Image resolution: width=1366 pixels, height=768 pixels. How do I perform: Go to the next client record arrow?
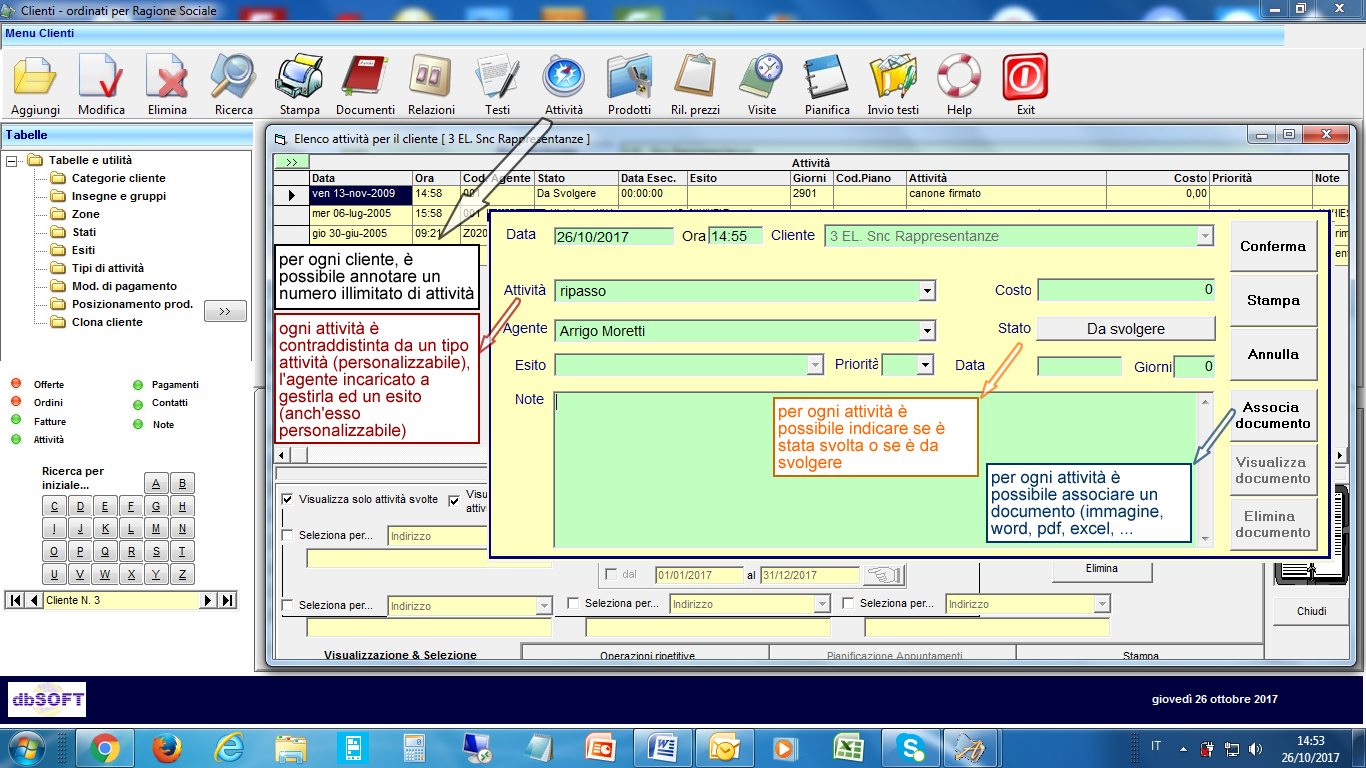(208, 600)
